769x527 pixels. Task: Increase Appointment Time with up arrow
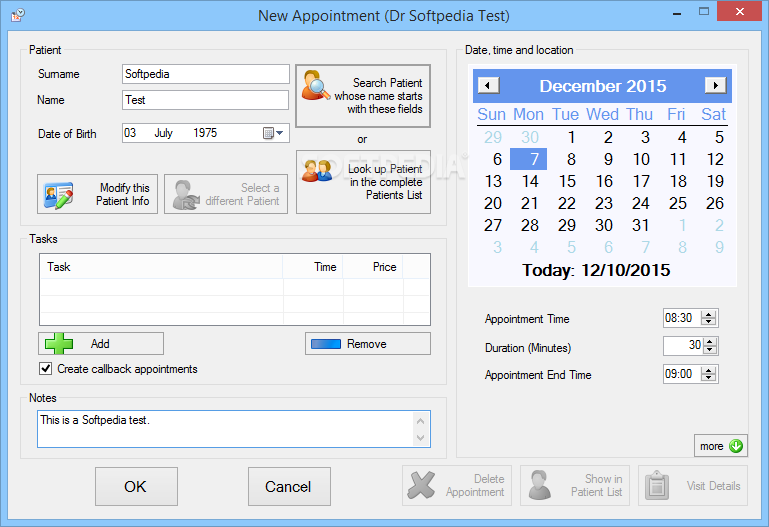point(709,314)
